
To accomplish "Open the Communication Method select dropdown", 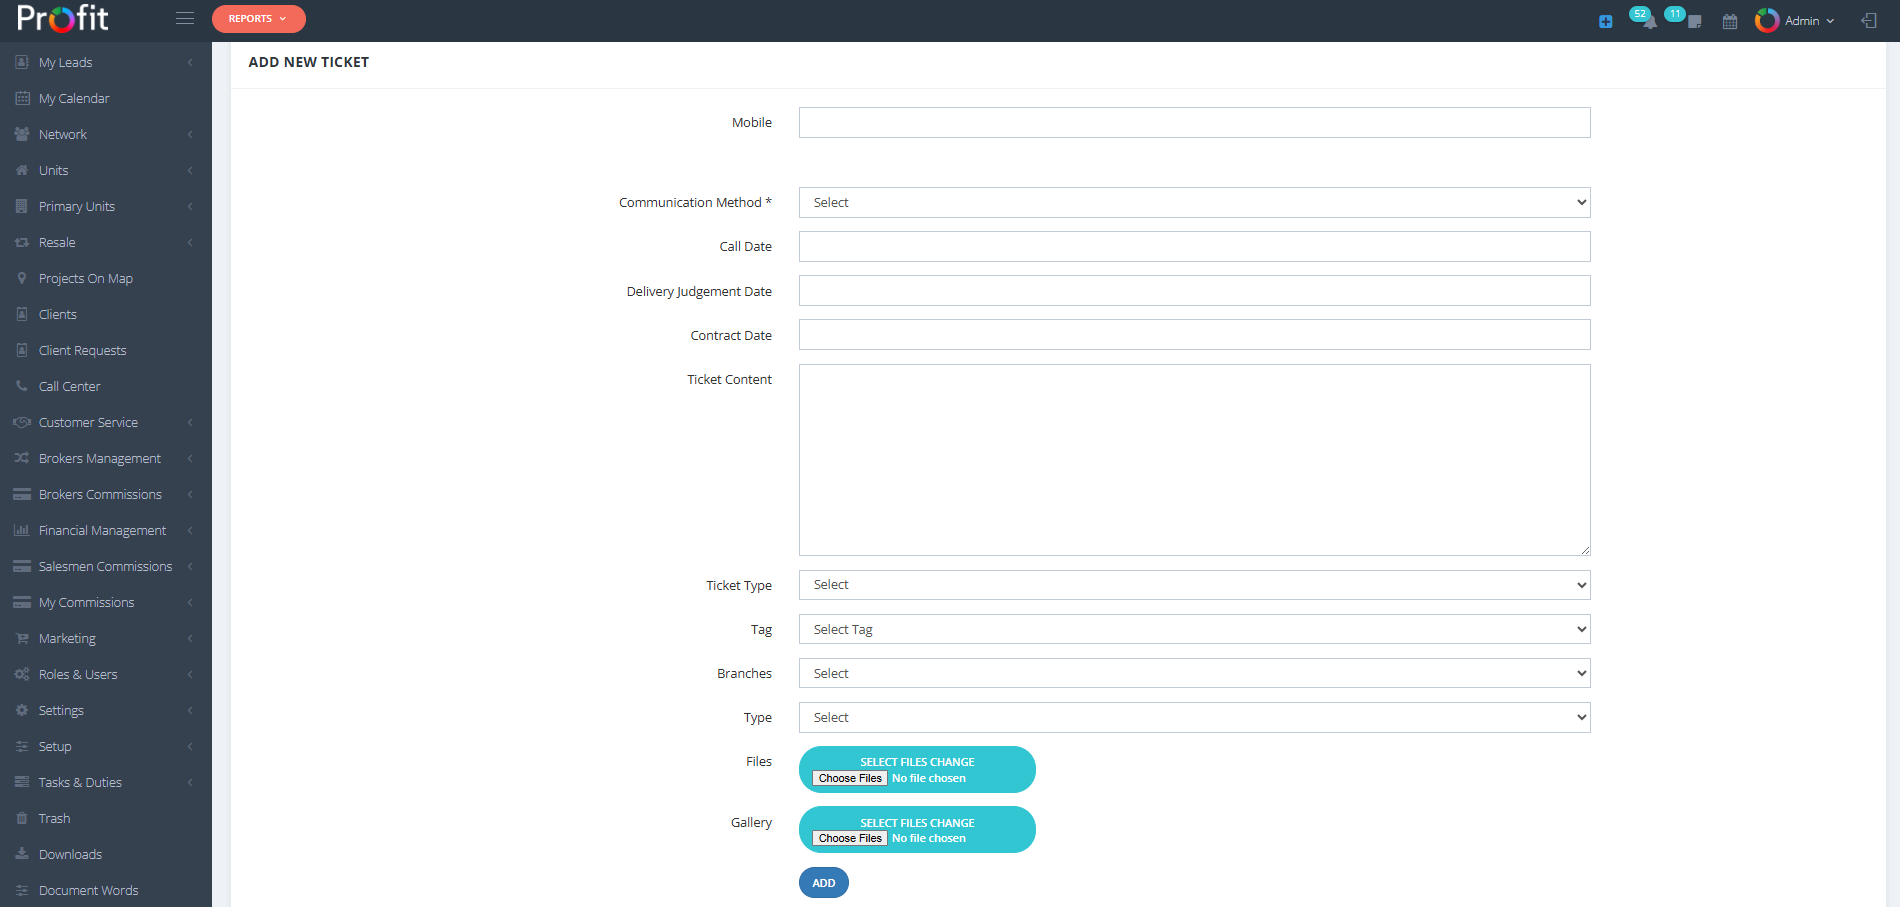I will (x=1194, y=202).
